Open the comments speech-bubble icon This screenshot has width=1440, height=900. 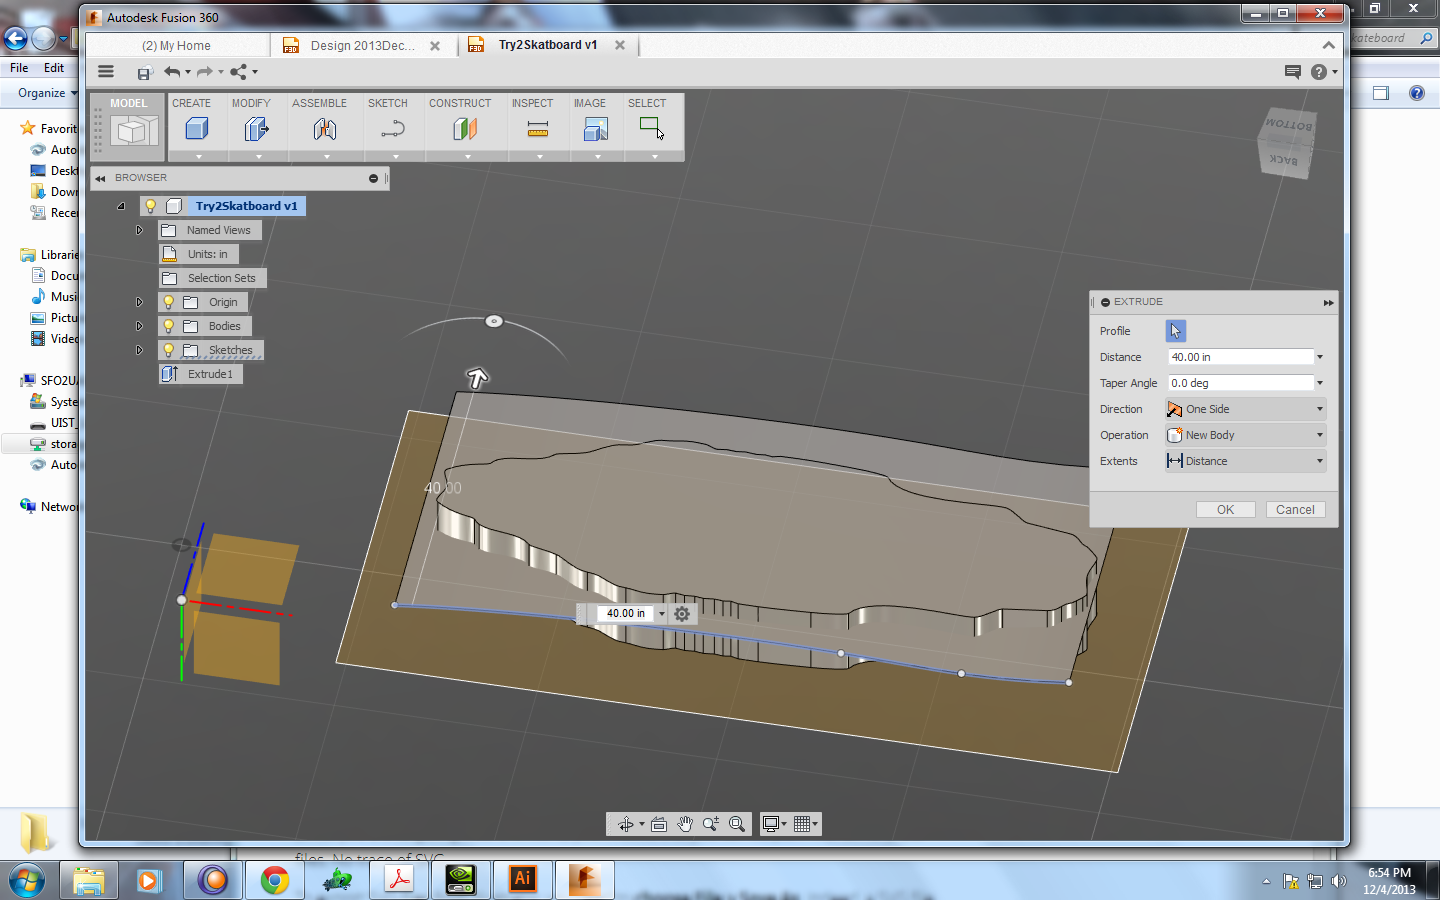point(1293,72)
